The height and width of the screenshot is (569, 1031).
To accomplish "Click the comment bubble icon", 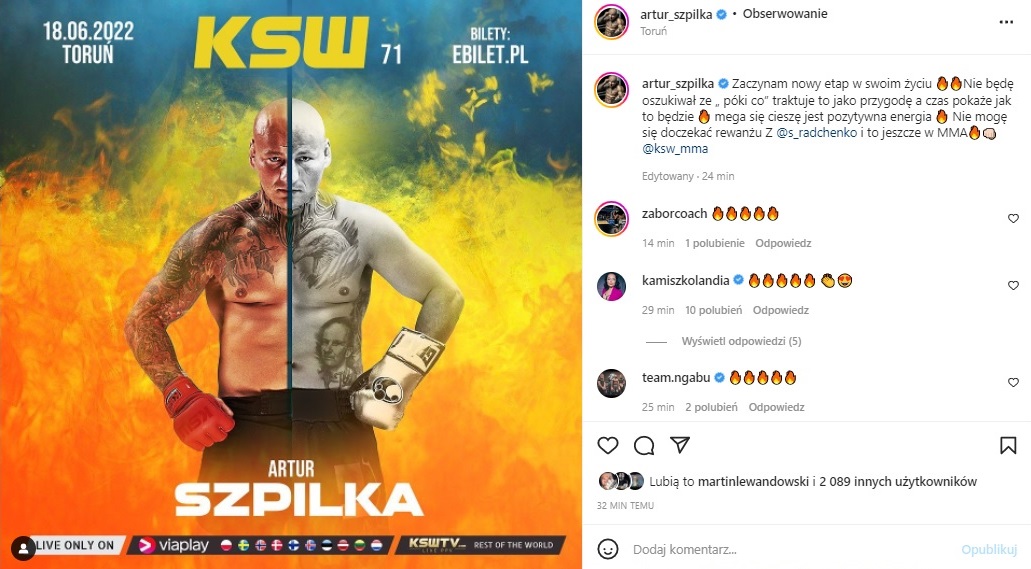I will (x=644, y=445).
